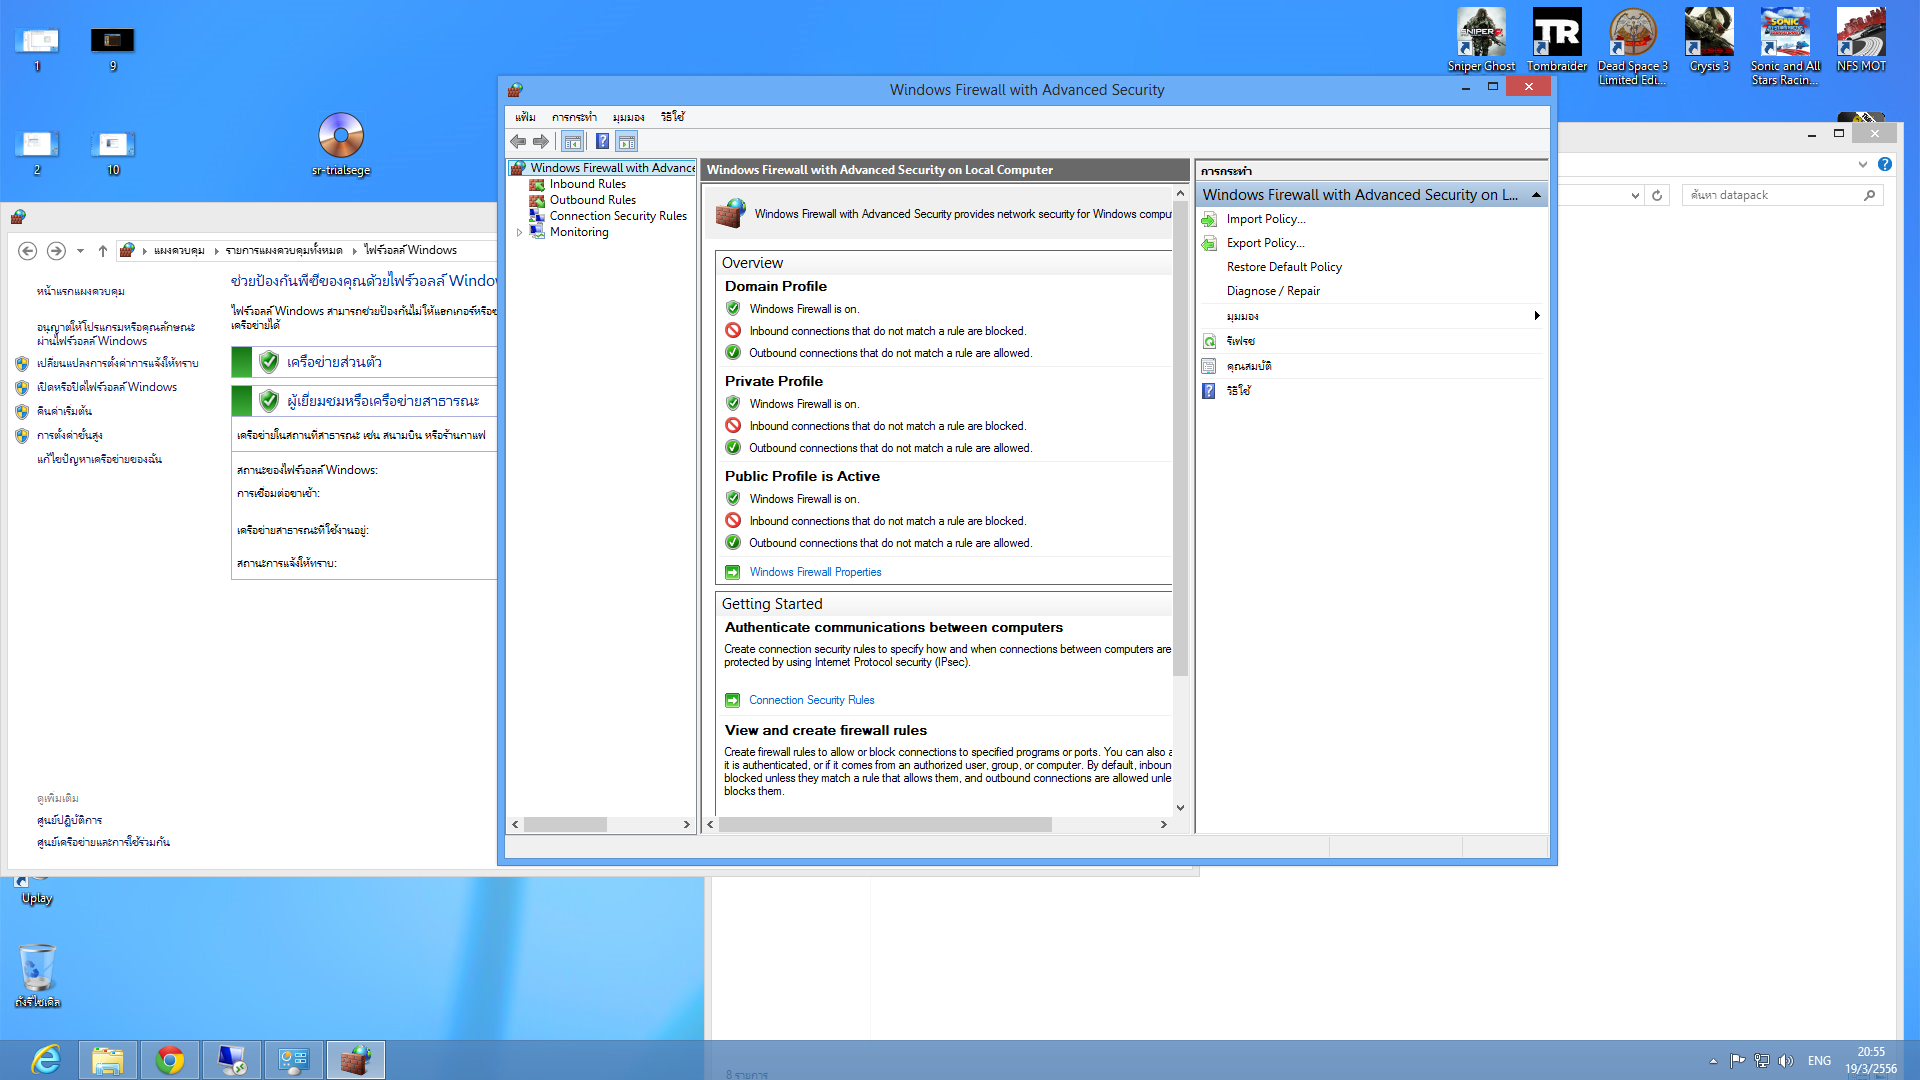1920x1080 pixels.
Task: Select Inbound Rules in the tree
Action: pos(587,184)
